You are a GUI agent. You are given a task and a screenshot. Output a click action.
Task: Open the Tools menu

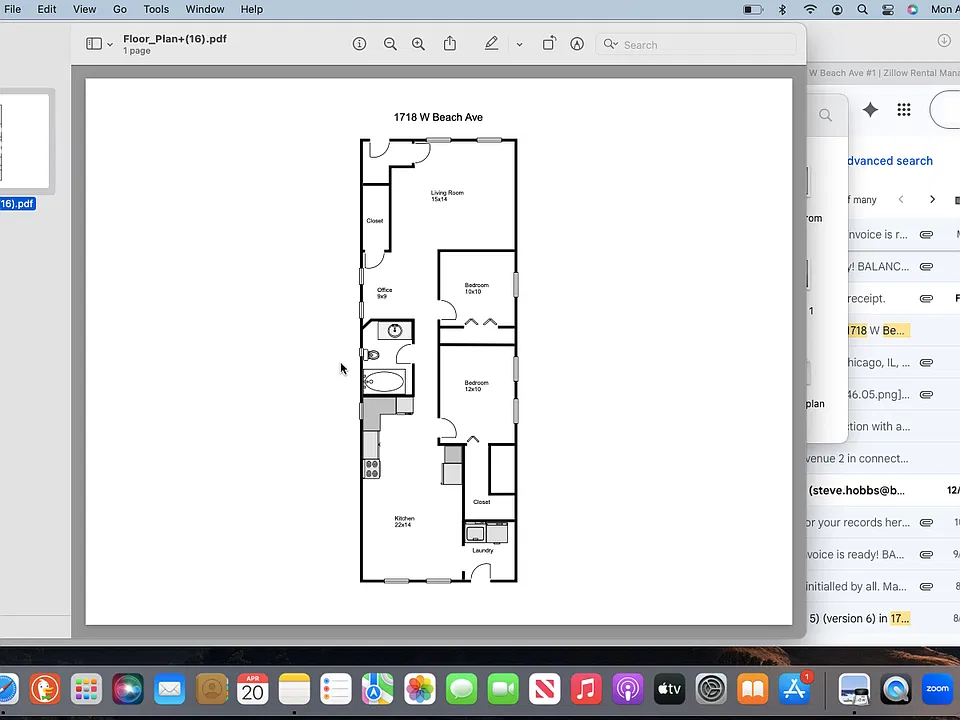click(156, 9)
